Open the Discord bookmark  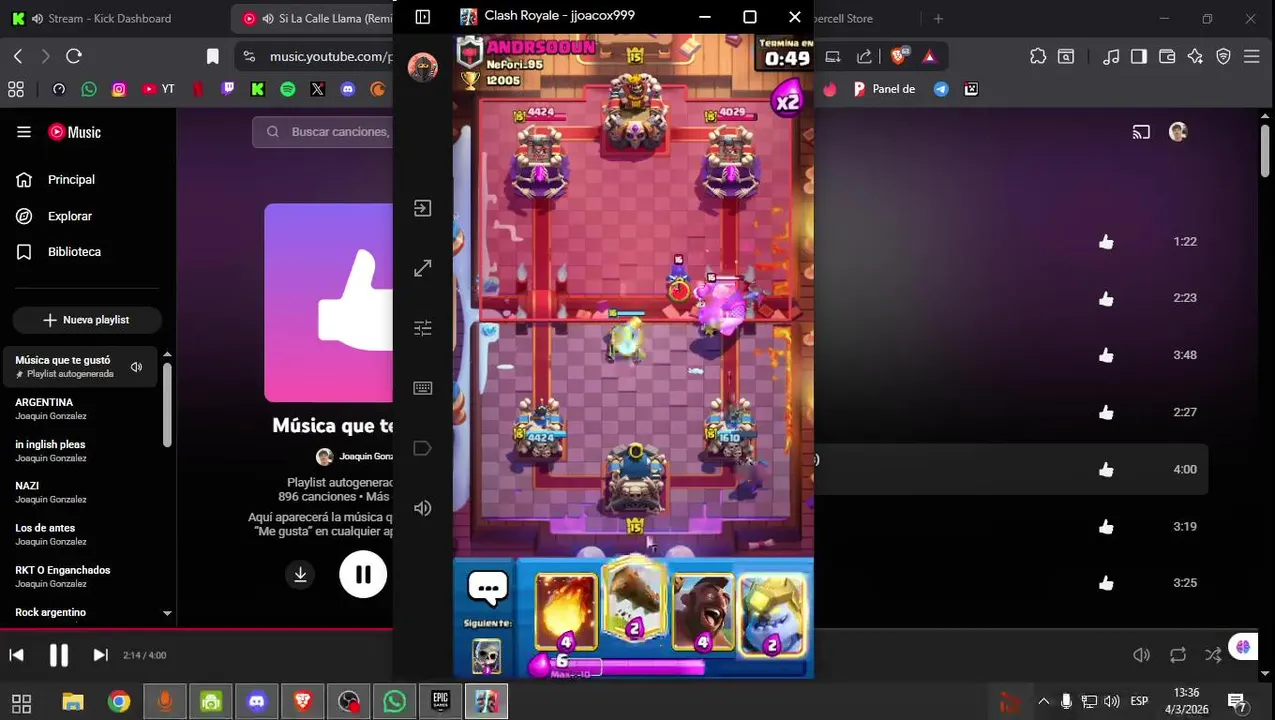347,89
